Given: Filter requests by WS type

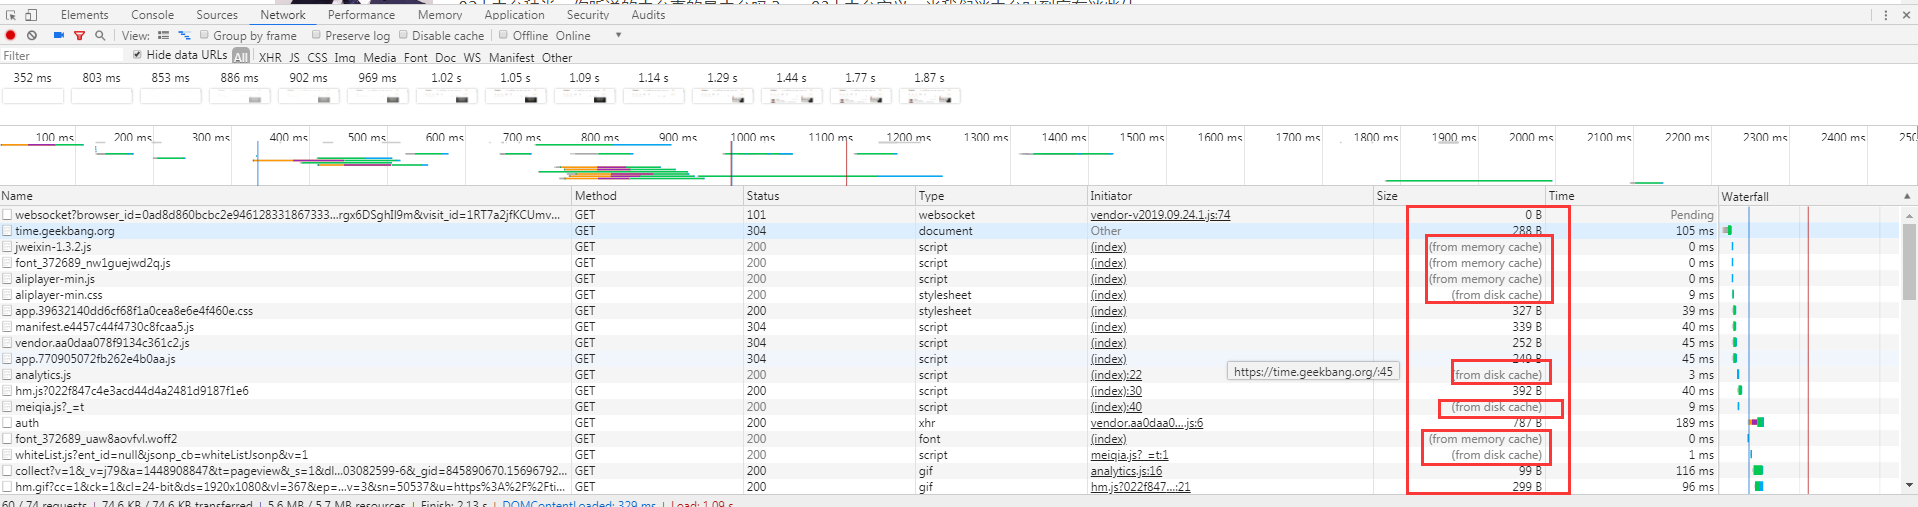Looking at the screenshot, I should 472,58.
